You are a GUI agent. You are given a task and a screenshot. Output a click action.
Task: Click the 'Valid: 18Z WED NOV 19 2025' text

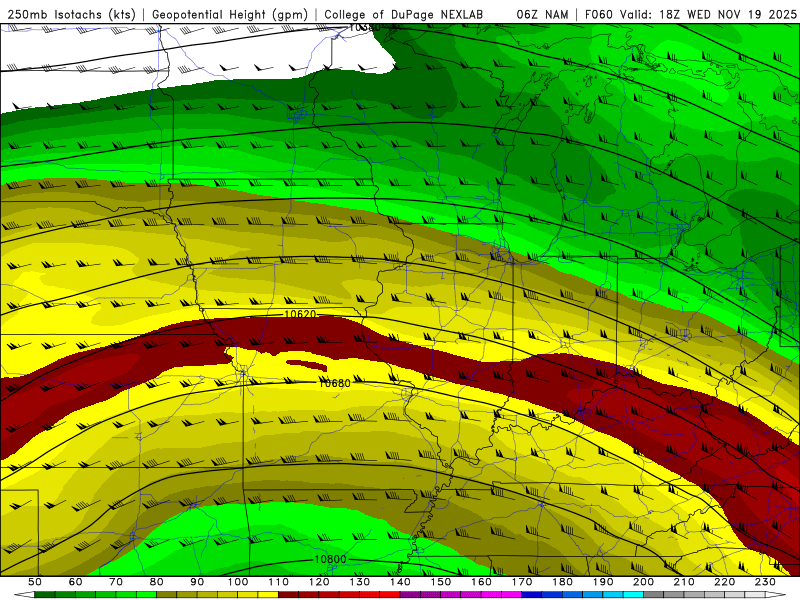pyautogui.click(x=708, y=15)
